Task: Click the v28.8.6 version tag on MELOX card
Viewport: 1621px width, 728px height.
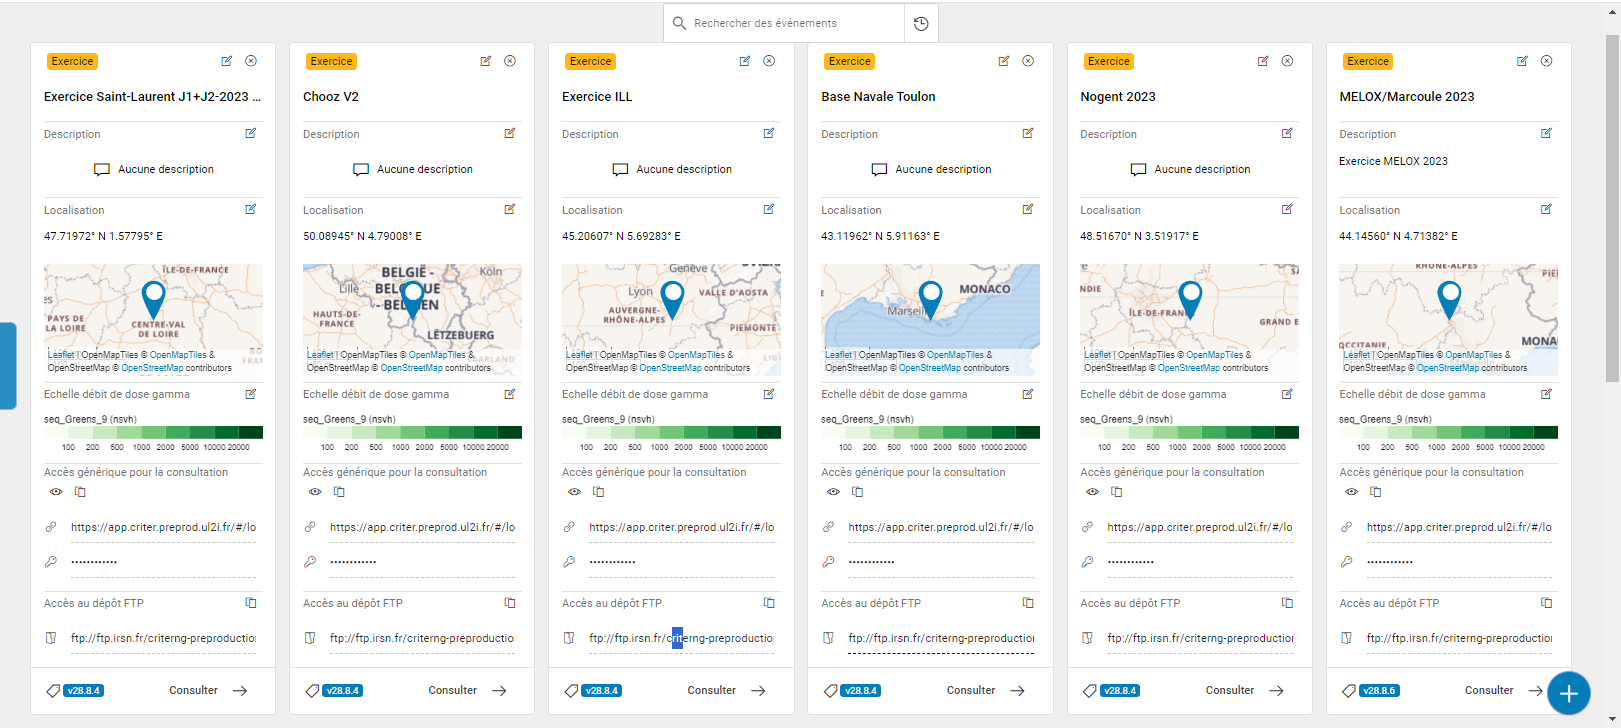Action: 1379,690
